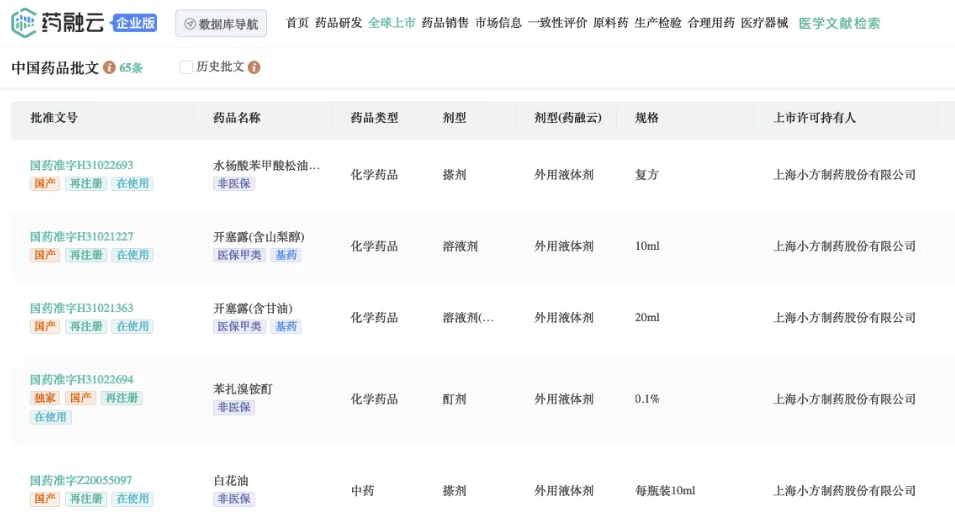The width and height of the screenshot is (955, 522).
Task: Select the 全球上市 menu item
Action: (x=392, y=23)
